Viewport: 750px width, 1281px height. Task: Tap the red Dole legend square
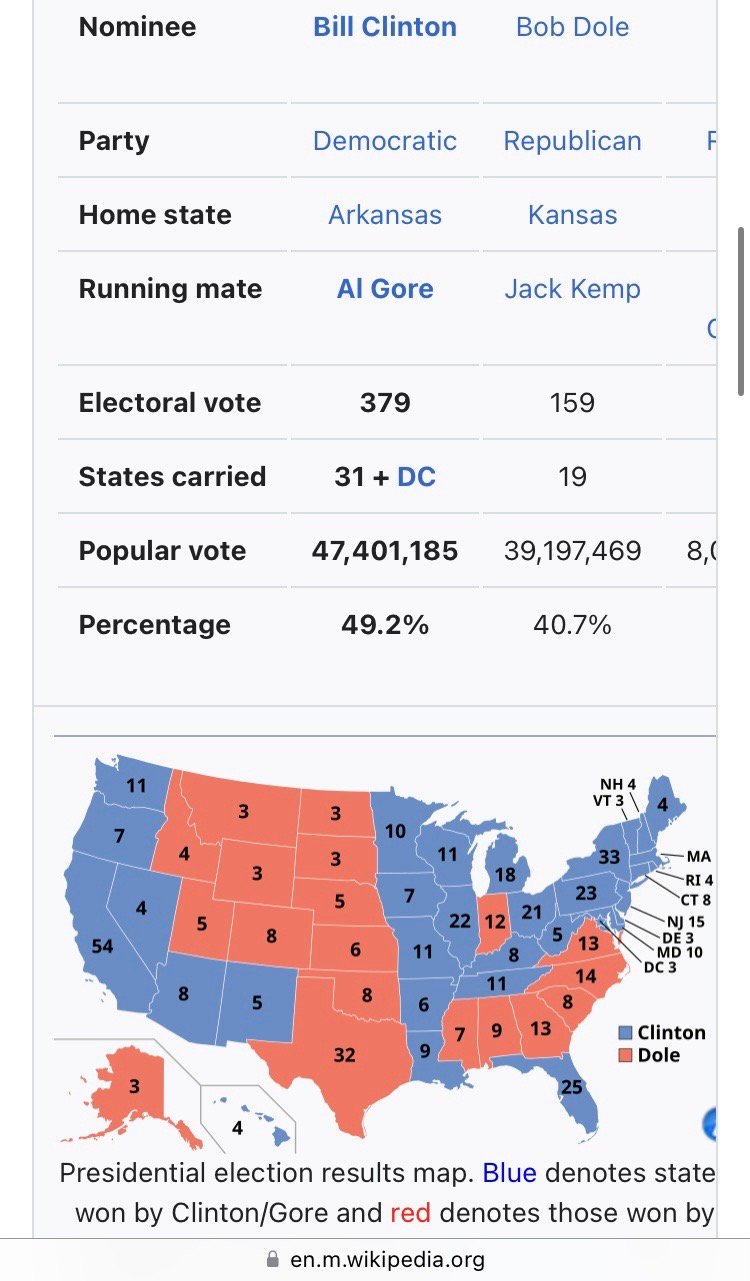click(x=625, y=1056)
